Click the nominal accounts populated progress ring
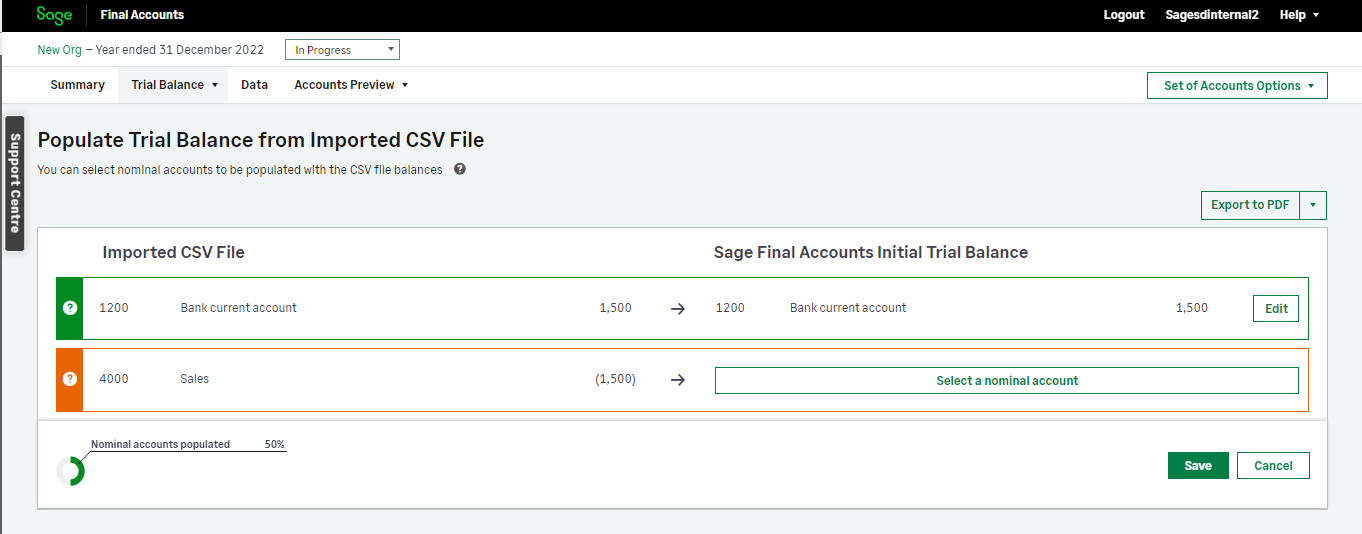 (71, 470)
